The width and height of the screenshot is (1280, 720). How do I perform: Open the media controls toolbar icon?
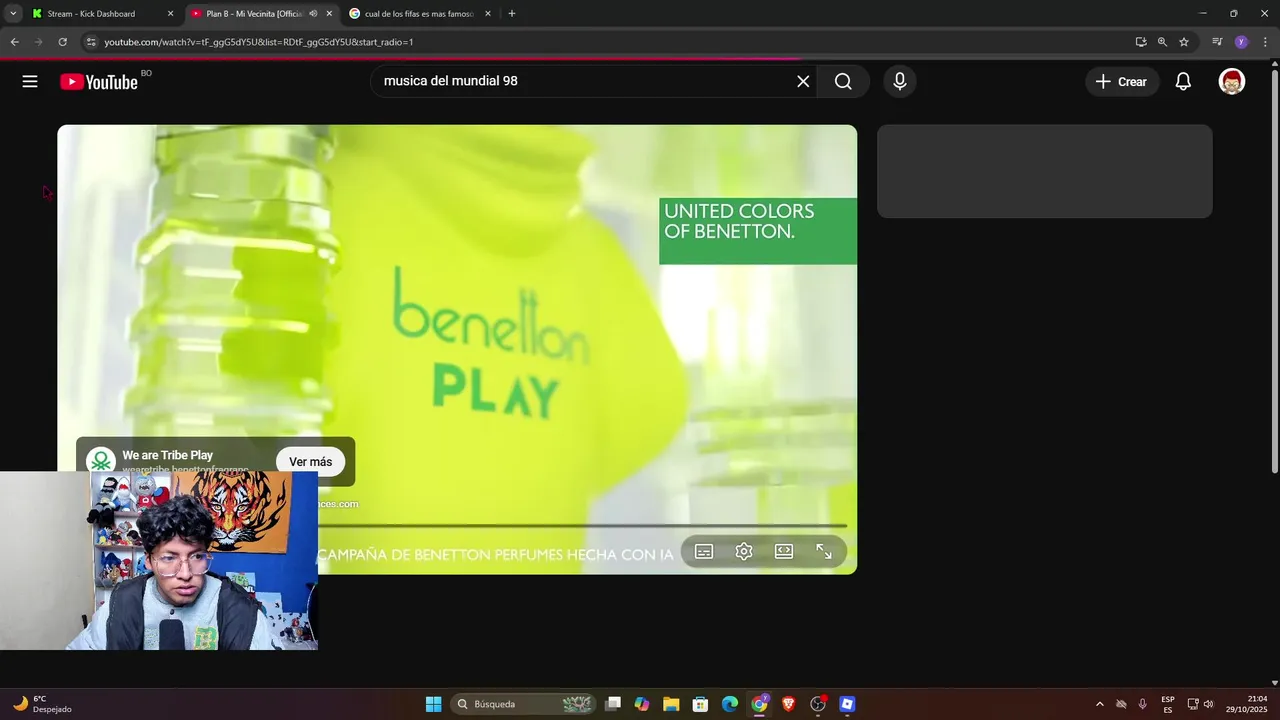[1217, 42]
